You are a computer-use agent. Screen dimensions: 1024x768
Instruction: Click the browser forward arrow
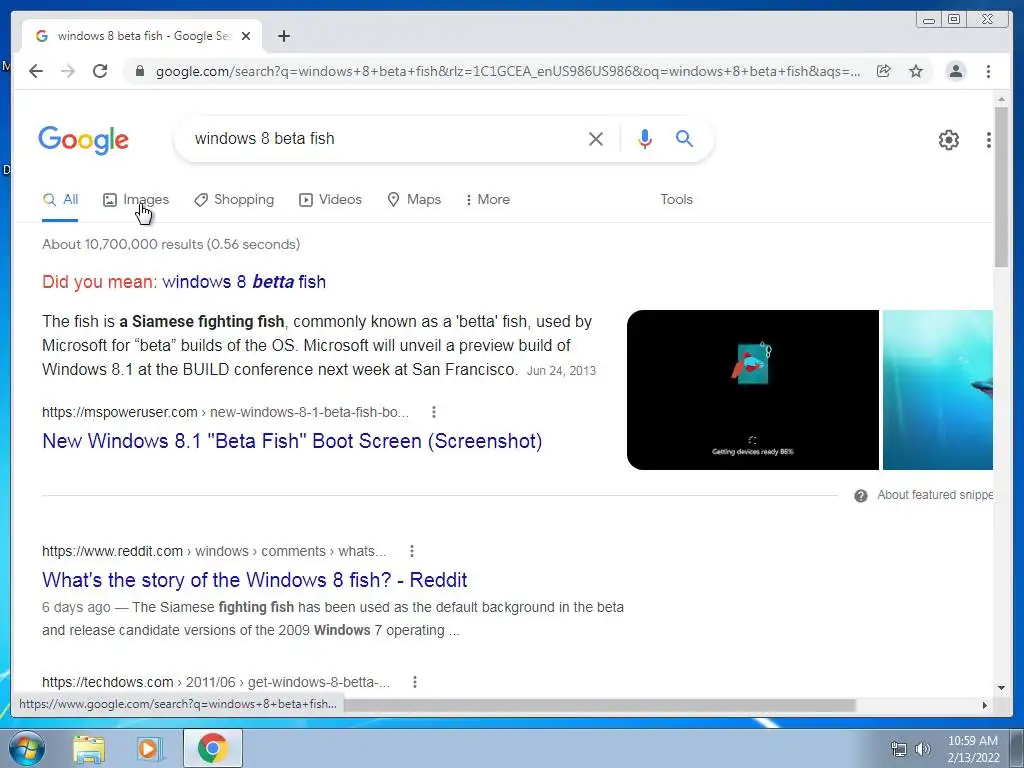(67, 71)
